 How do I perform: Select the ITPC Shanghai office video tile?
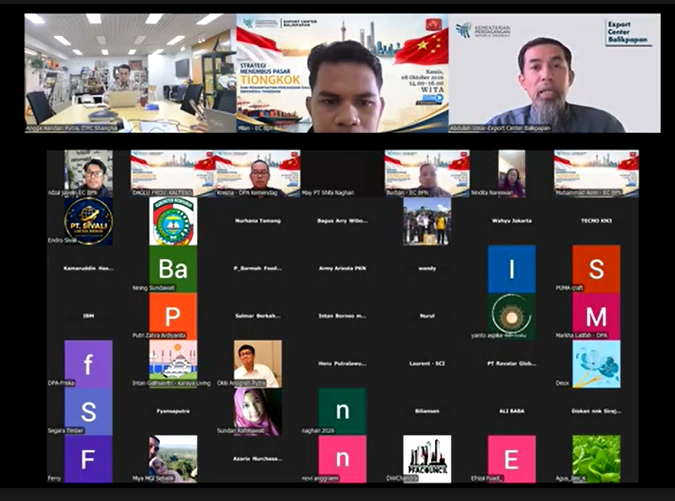coord(130,73)
